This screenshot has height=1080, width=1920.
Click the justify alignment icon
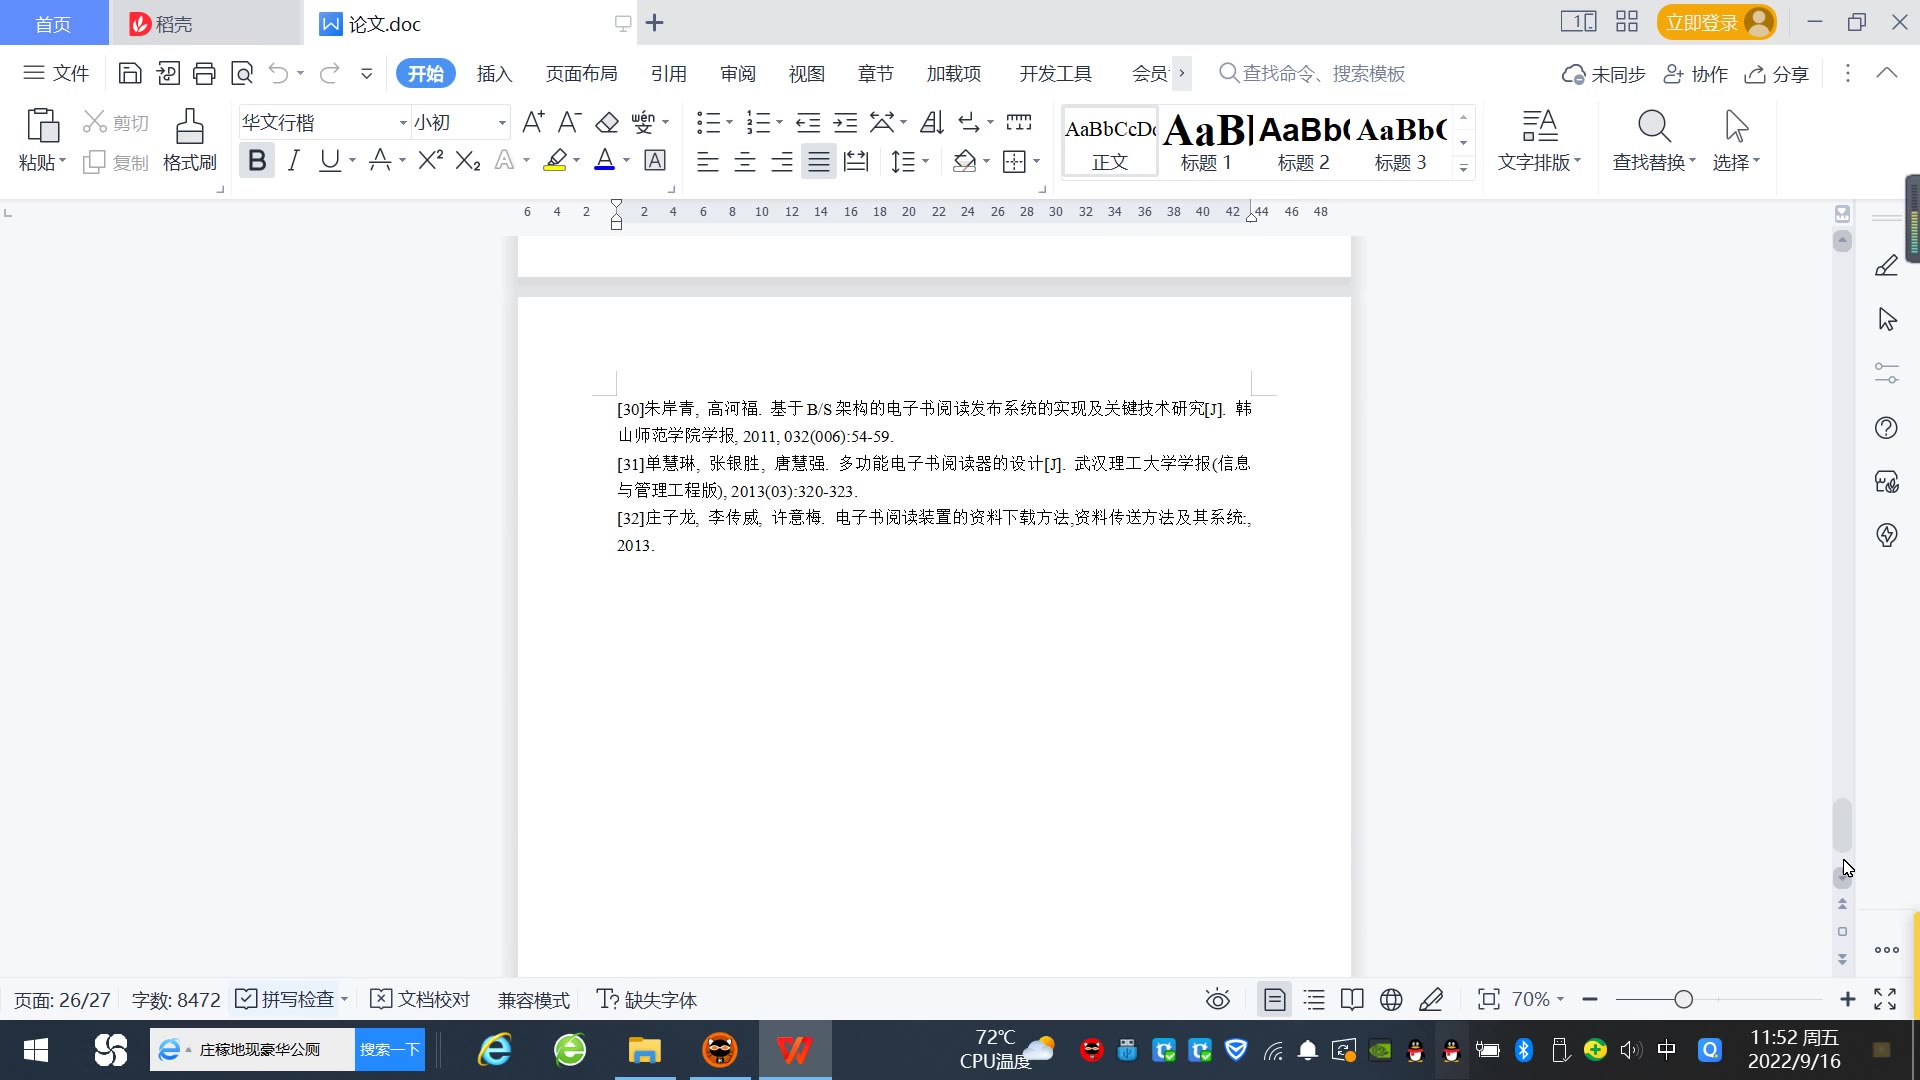pyautogui.click(x=818, y=161)
